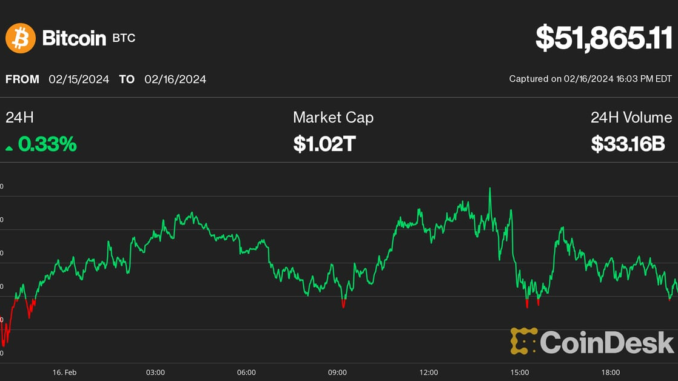The width and height of the screenshot is (678, 381).
Task: Select the Bitcoin name heading
Action: click(74, 38)
